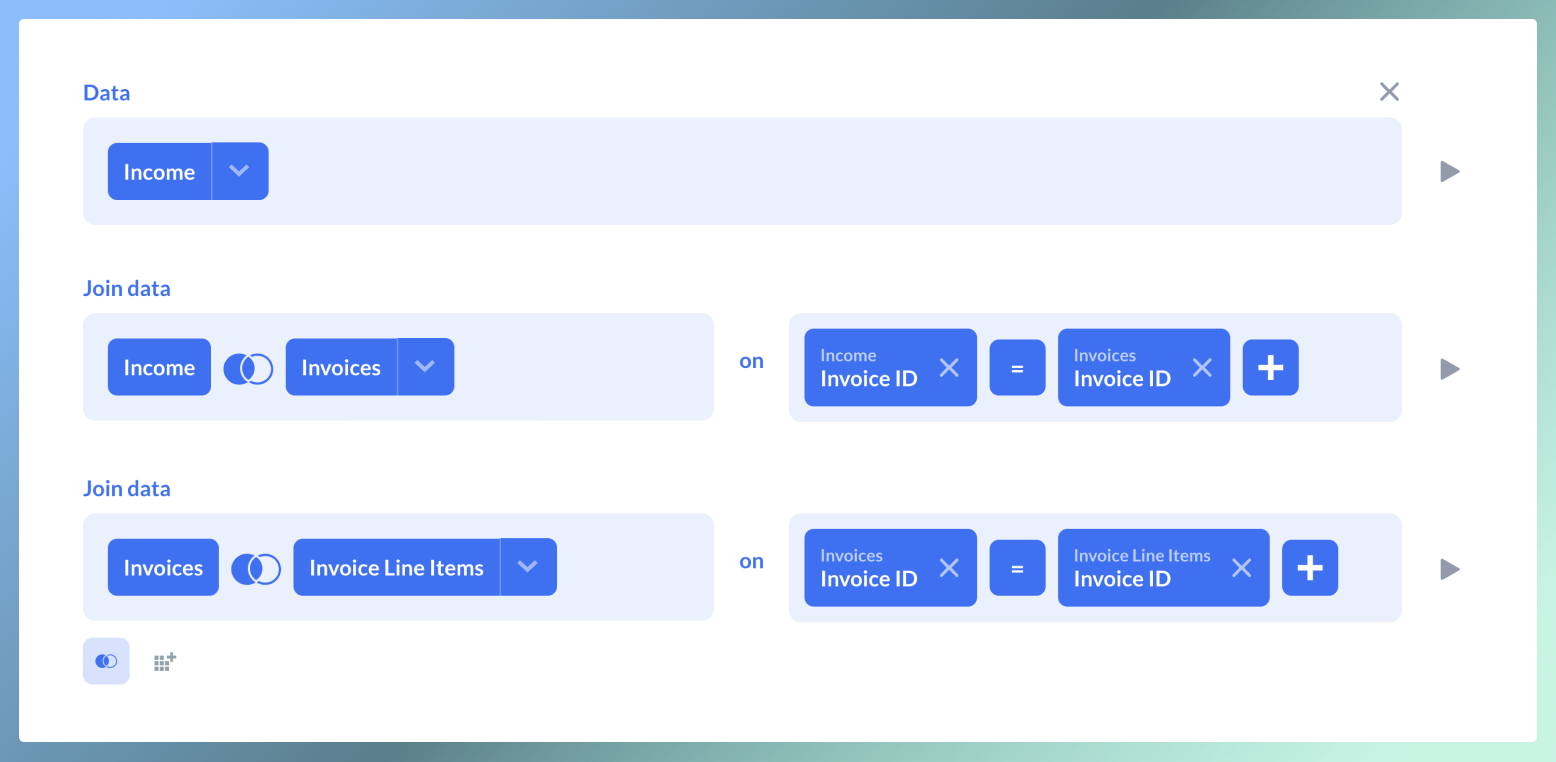Close the Data step with the X
The height and width of the screenshot is (762, 1556).
coord(1389,92)
